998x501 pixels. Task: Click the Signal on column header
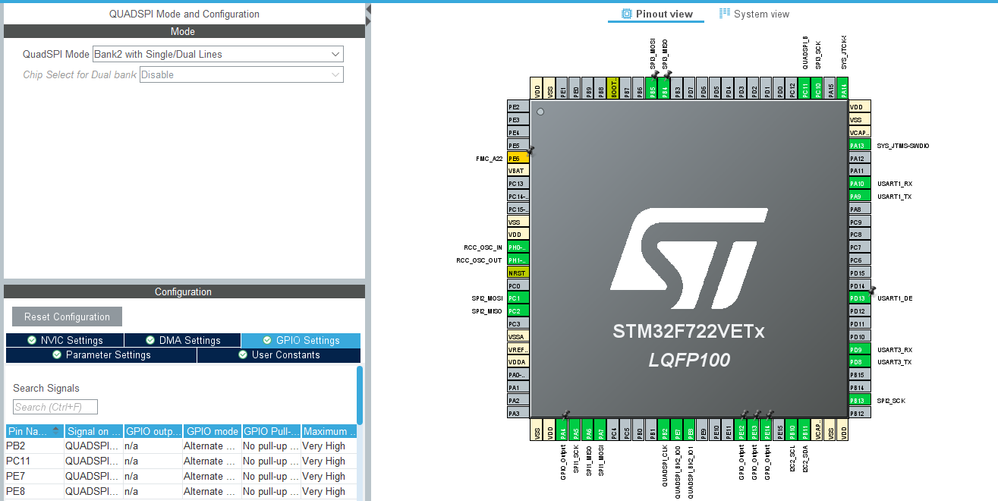94,431
